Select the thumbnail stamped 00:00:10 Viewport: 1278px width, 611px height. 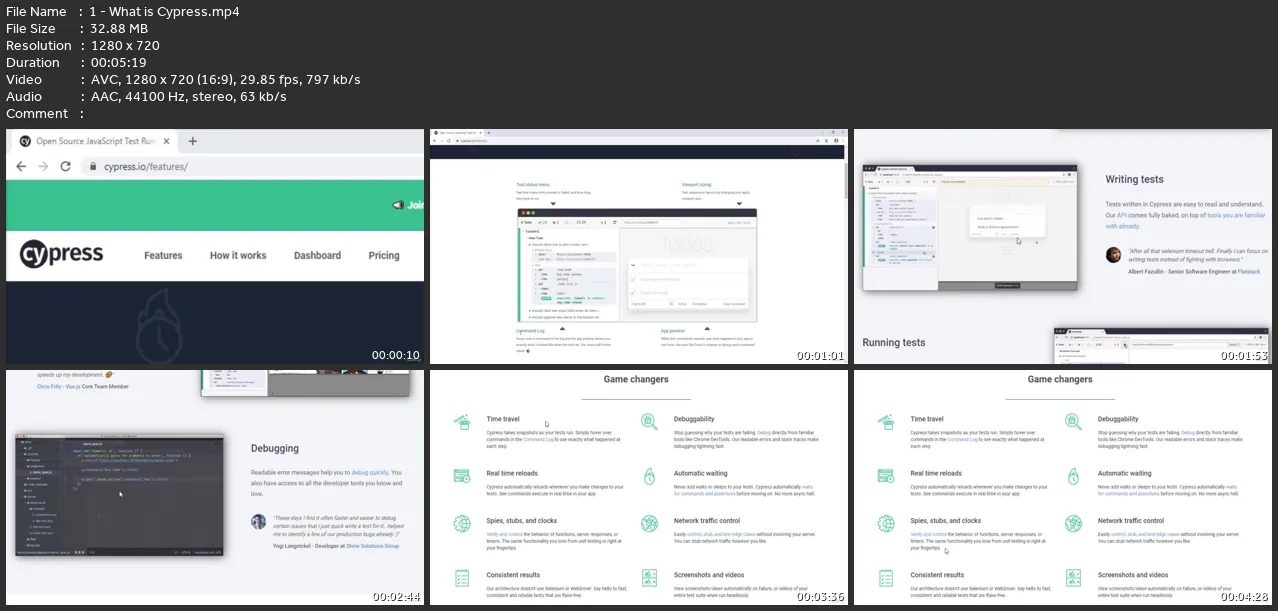(215, 247)
